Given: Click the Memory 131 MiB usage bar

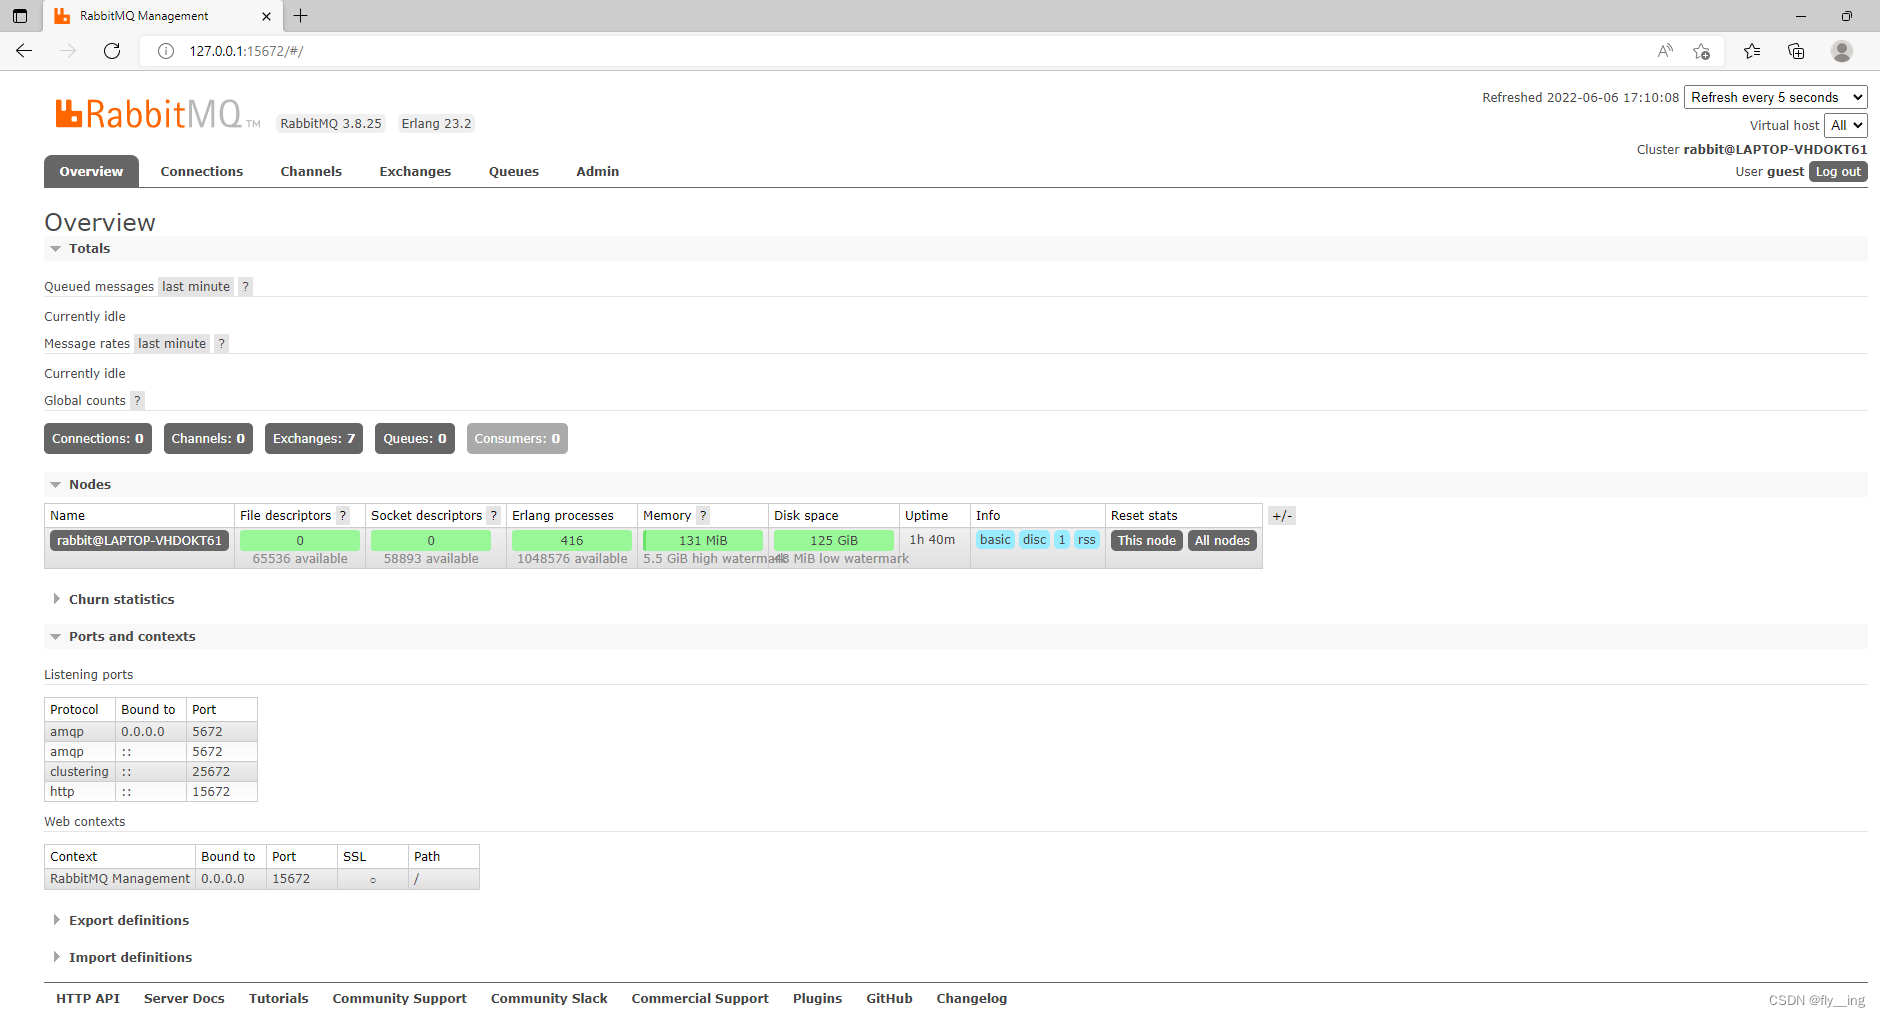Looking at the screenshot, I should [x=703, y=541].
